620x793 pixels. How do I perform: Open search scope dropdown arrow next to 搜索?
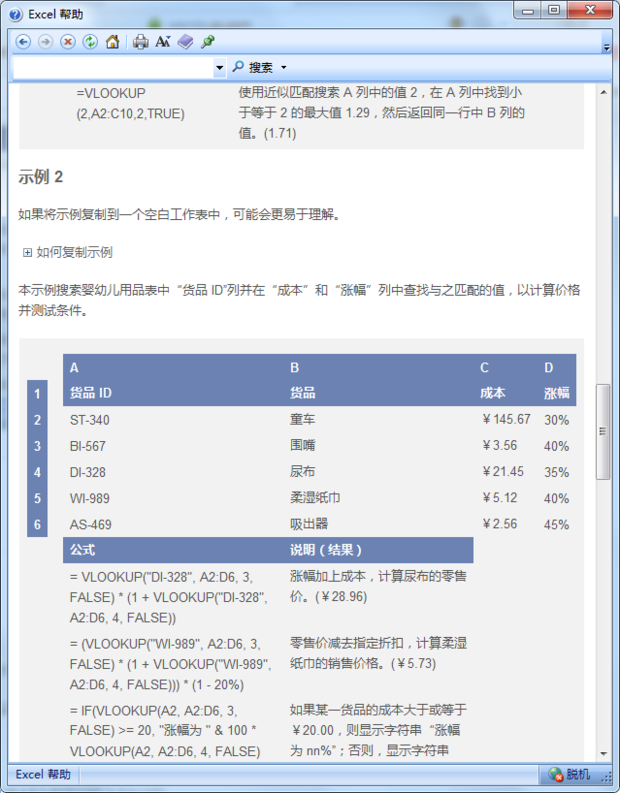click(x=283, y=67)
